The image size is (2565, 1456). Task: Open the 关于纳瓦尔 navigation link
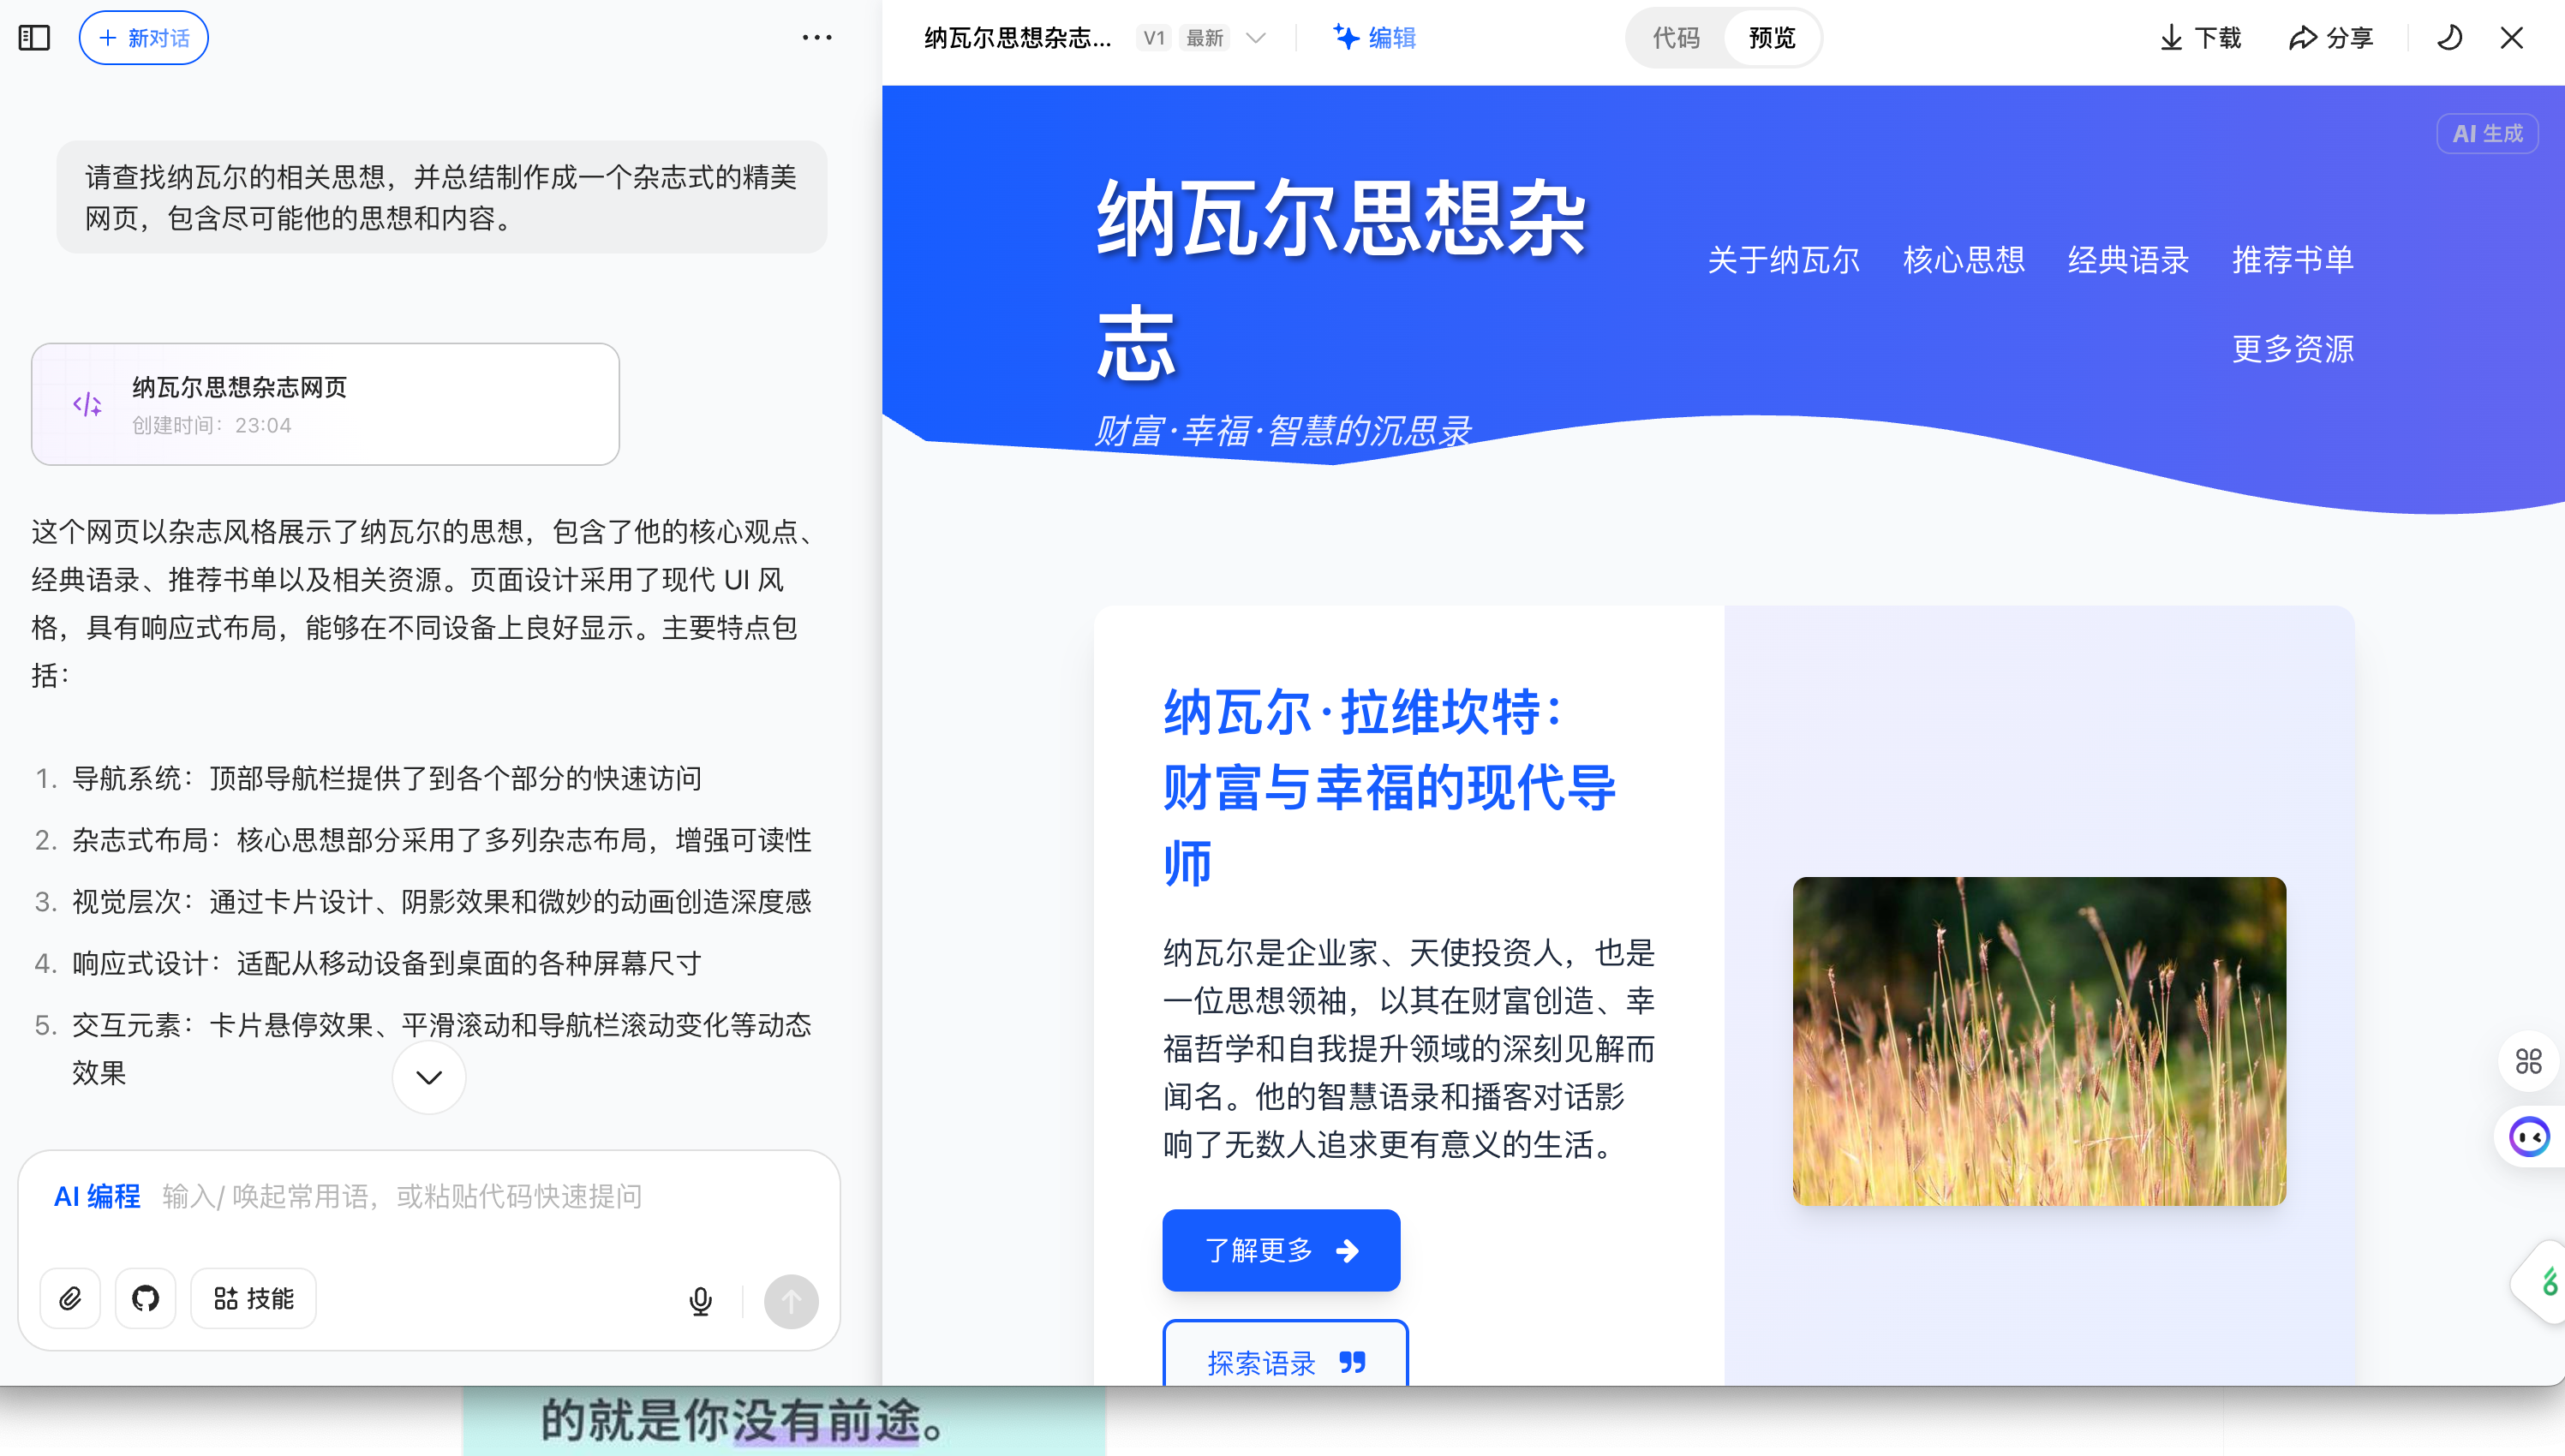[1784, 260]
